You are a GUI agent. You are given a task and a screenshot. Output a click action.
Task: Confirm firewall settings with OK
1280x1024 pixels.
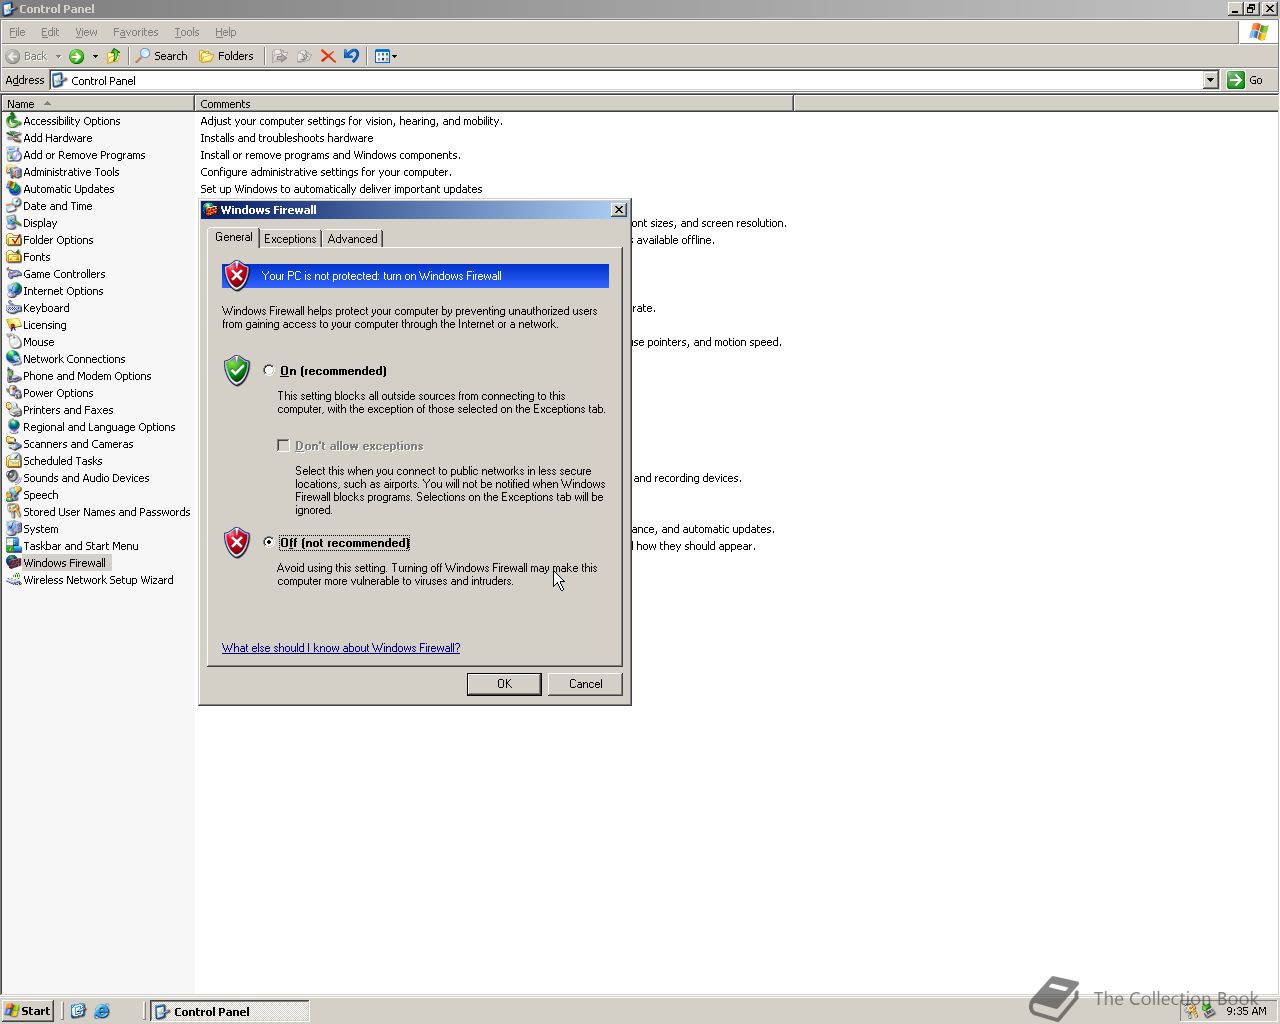[504, 684]
